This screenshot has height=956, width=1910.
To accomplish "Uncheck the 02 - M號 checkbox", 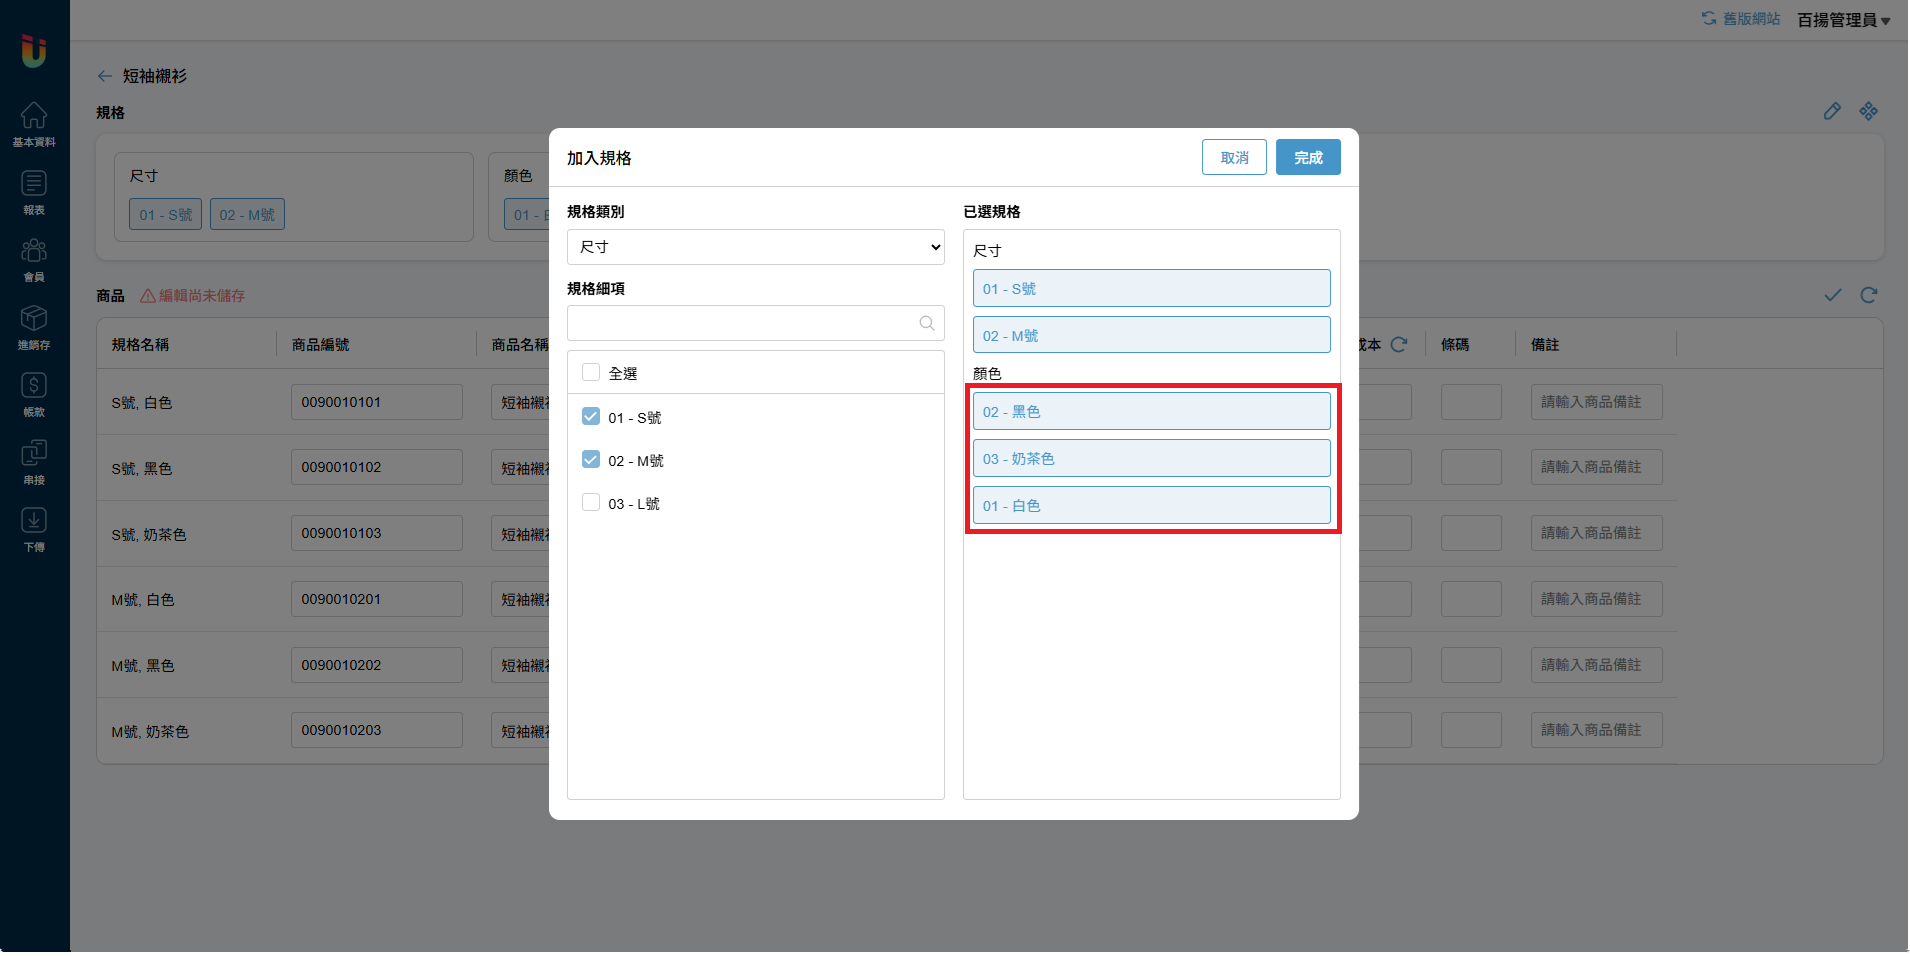I will point(591,460).
